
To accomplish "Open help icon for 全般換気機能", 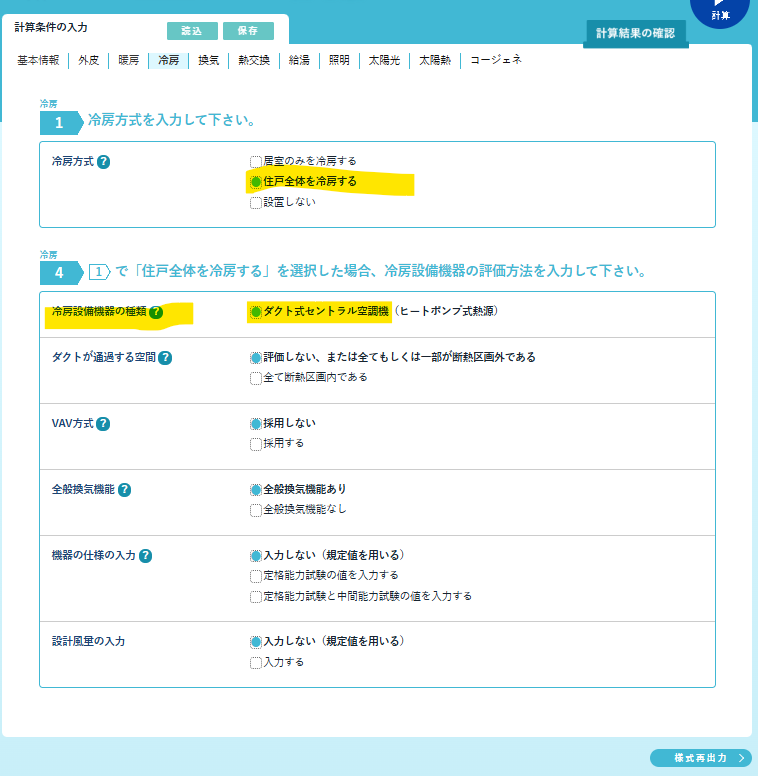I will (125, 490).
